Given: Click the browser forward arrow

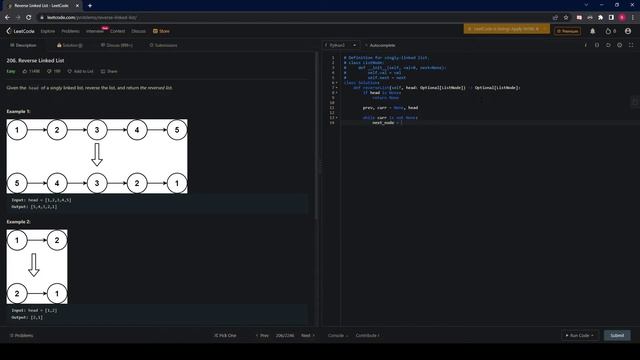Looking at the screenshot, I should (x=18, y=18).
